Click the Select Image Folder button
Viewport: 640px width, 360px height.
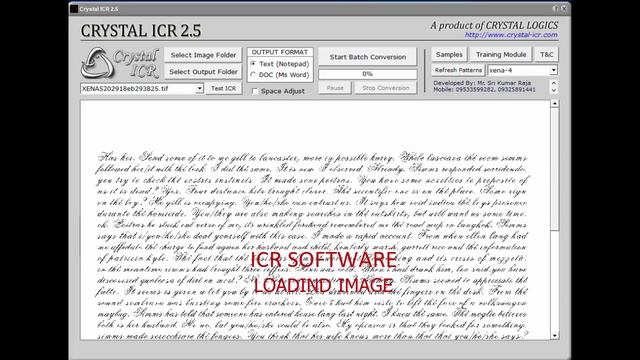coord(203,55)
